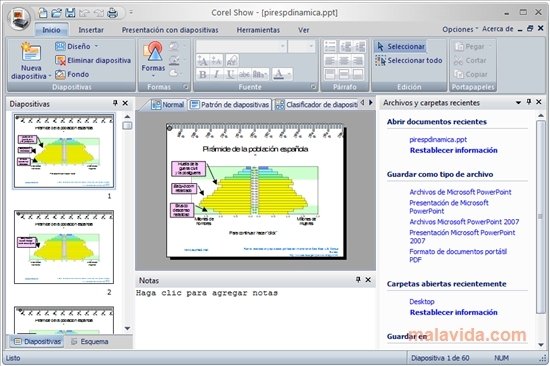Select slide 2 thumbnail

(64, 247)
